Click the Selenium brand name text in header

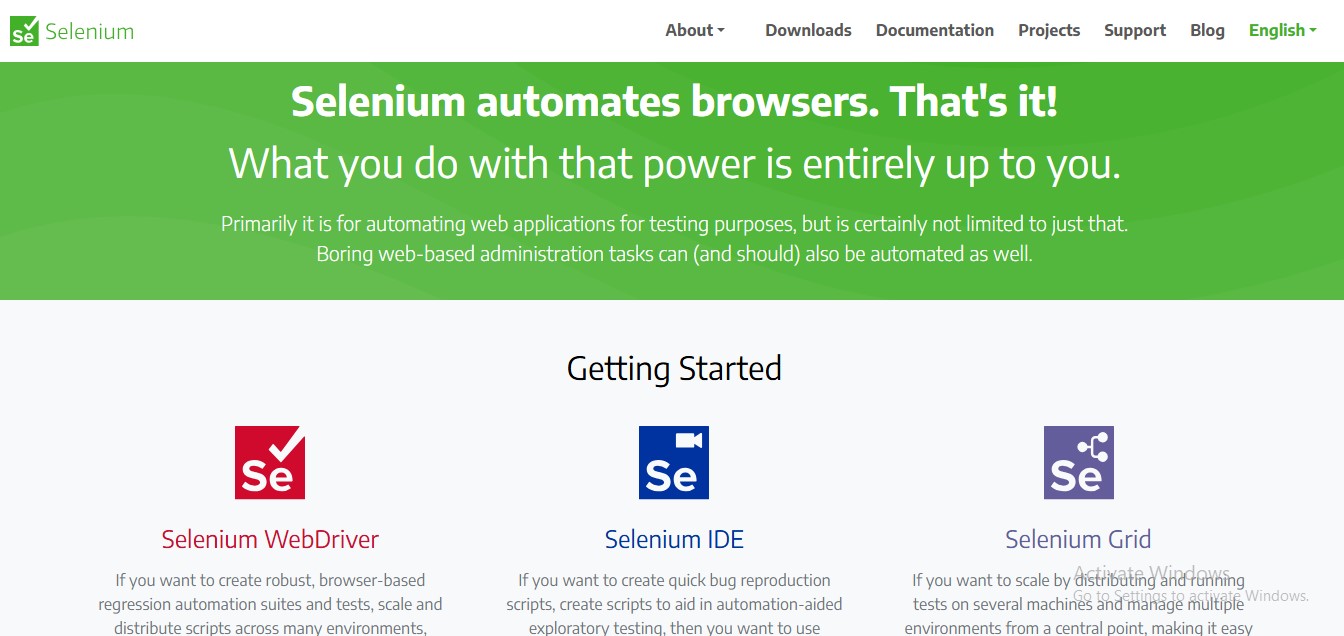(x=89, y=31)
